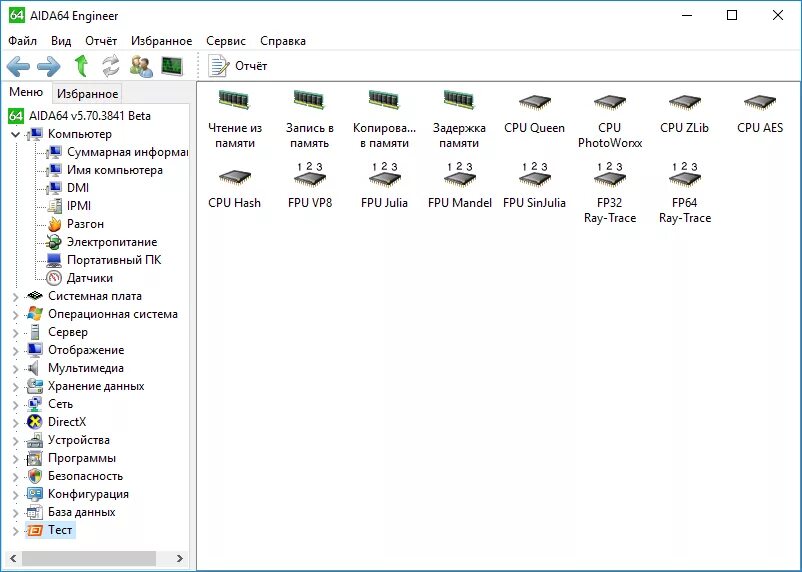Open the Задержка памяти benchmark
Image resolution: width=802 pixels, height=572 pixels.
[x=459, y=119]
